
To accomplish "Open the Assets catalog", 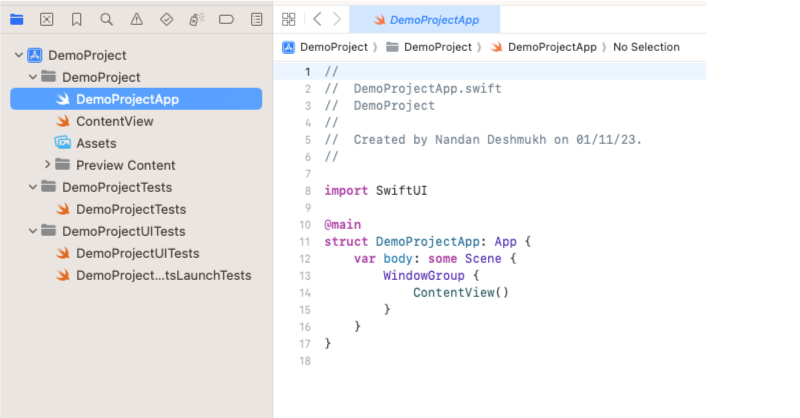I will click(x=136, y=143).
